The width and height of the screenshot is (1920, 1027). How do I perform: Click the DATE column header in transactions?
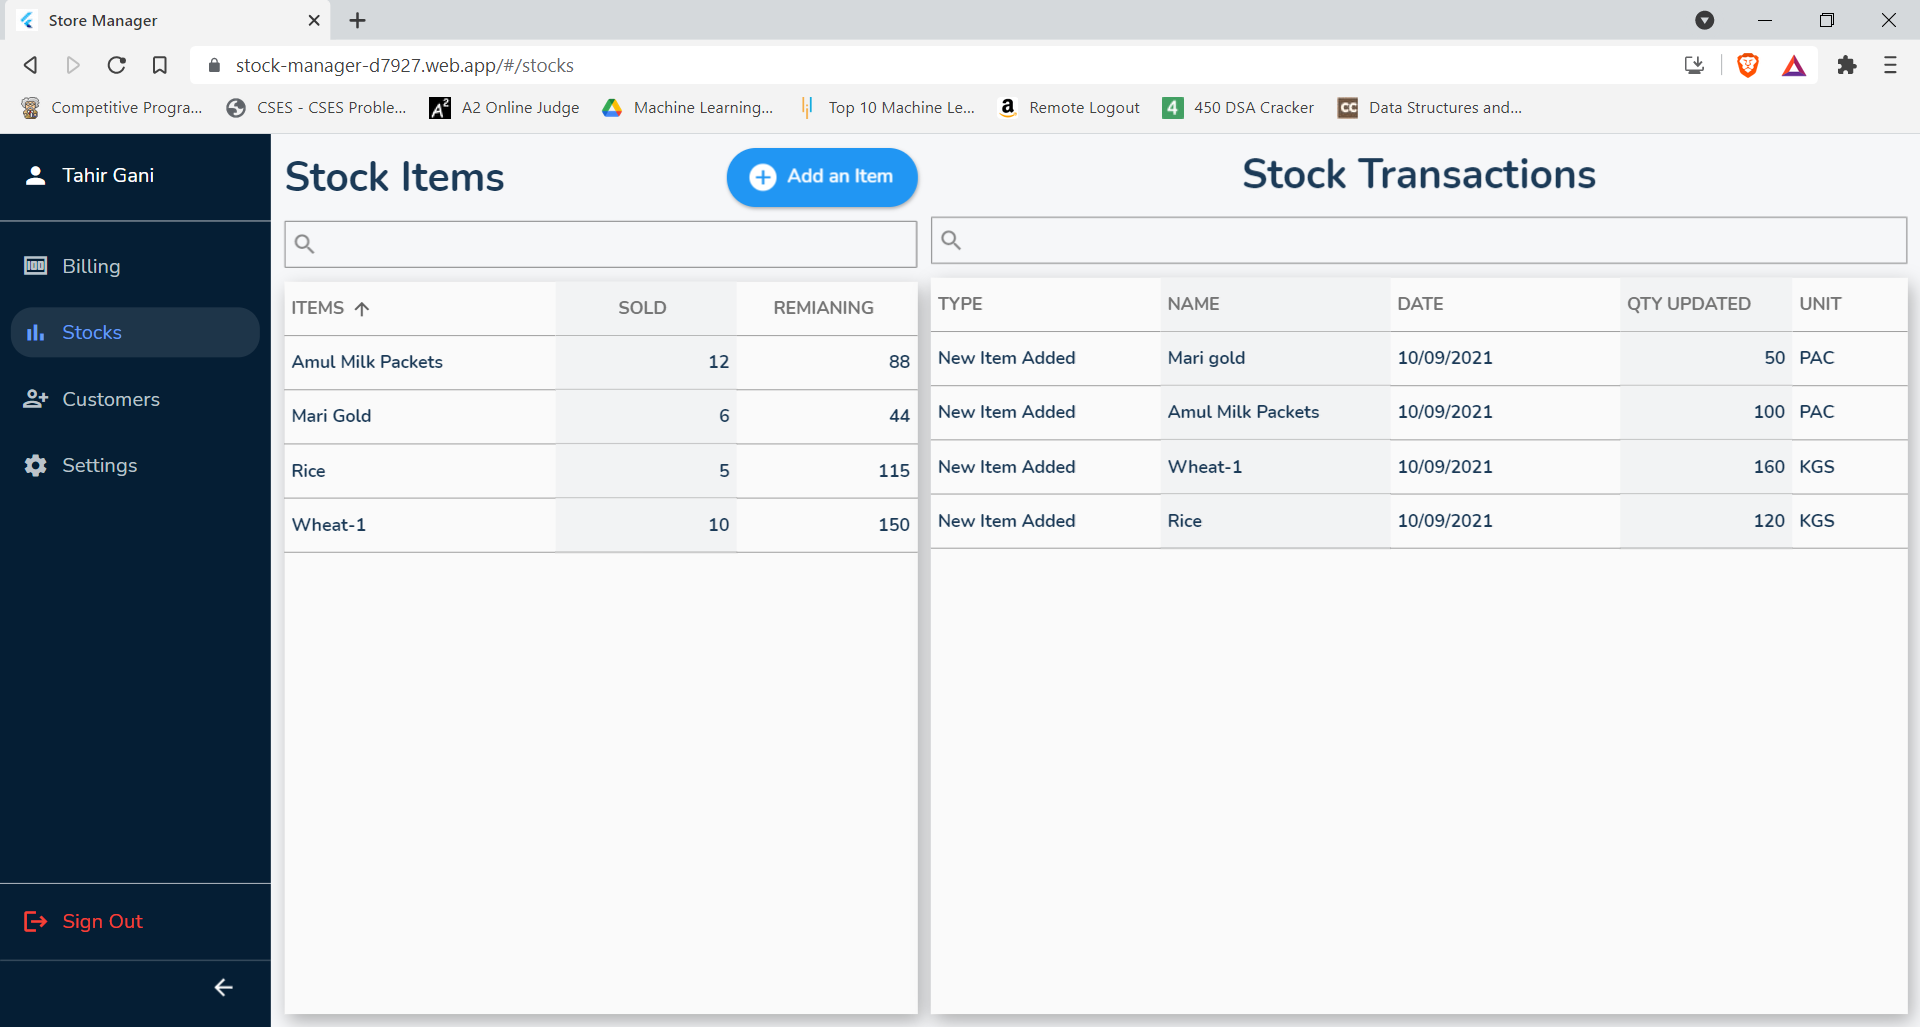[x=1420, y=304]
